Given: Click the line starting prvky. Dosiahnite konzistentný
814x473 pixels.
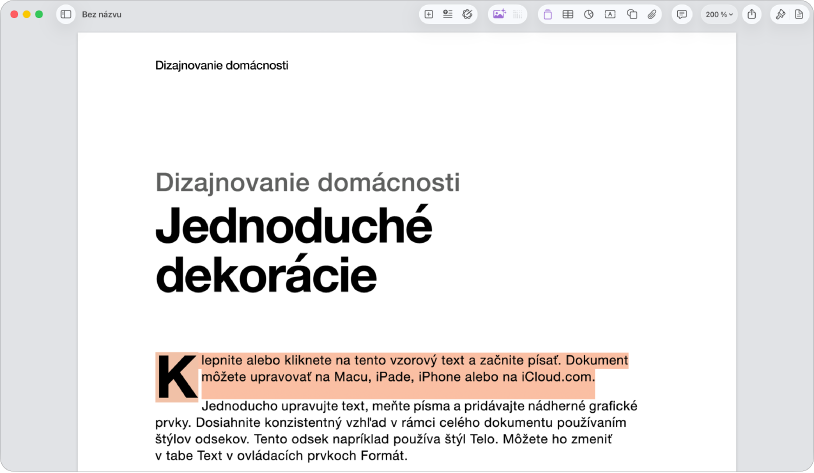Looking at the screenshot, I should click(x=391, y=423).
